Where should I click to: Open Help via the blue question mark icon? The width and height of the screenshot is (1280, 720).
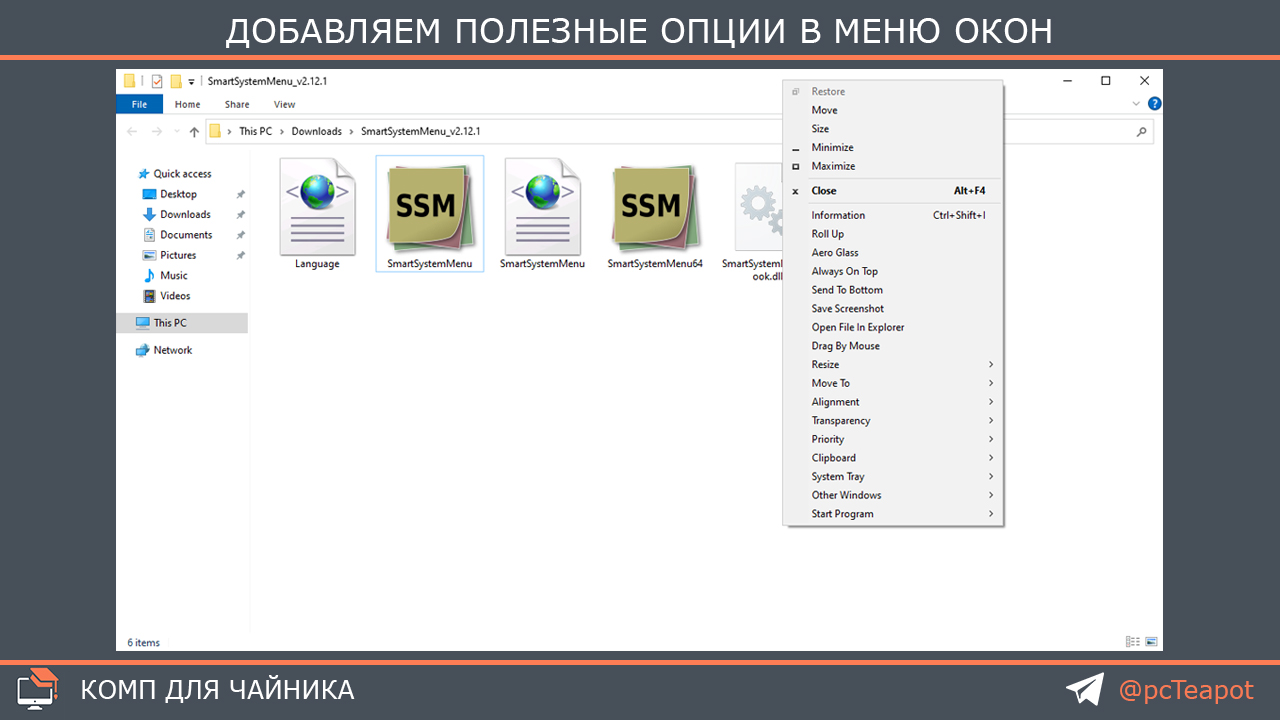pyautogui.click(x=1154, y=104)
